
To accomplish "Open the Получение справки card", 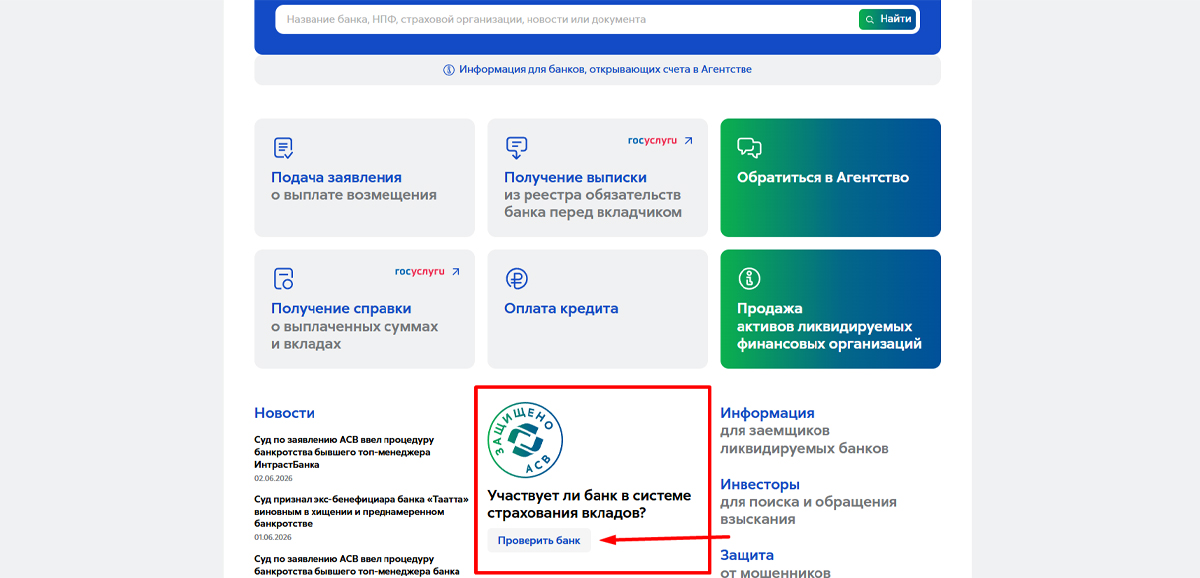I will coord(365,309).
